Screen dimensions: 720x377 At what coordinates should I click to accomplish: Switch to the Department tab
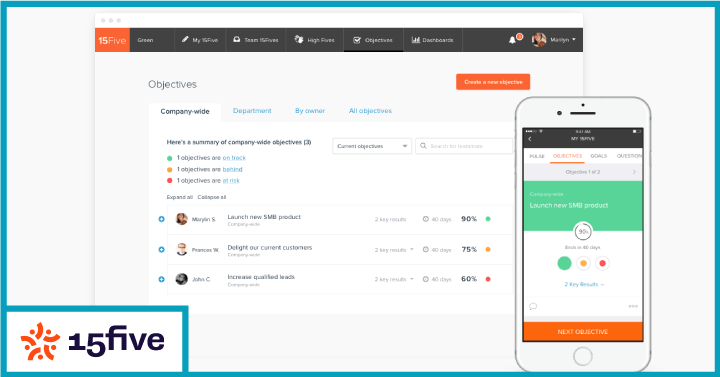(252, 111)
